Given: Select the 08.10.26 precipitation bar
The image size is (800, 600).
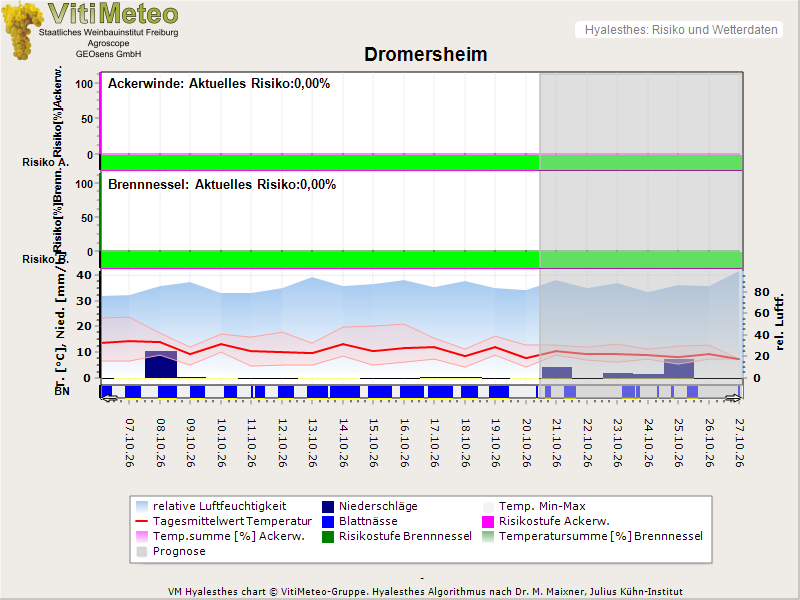Looking at the screenshot, I should click(161, 364).
